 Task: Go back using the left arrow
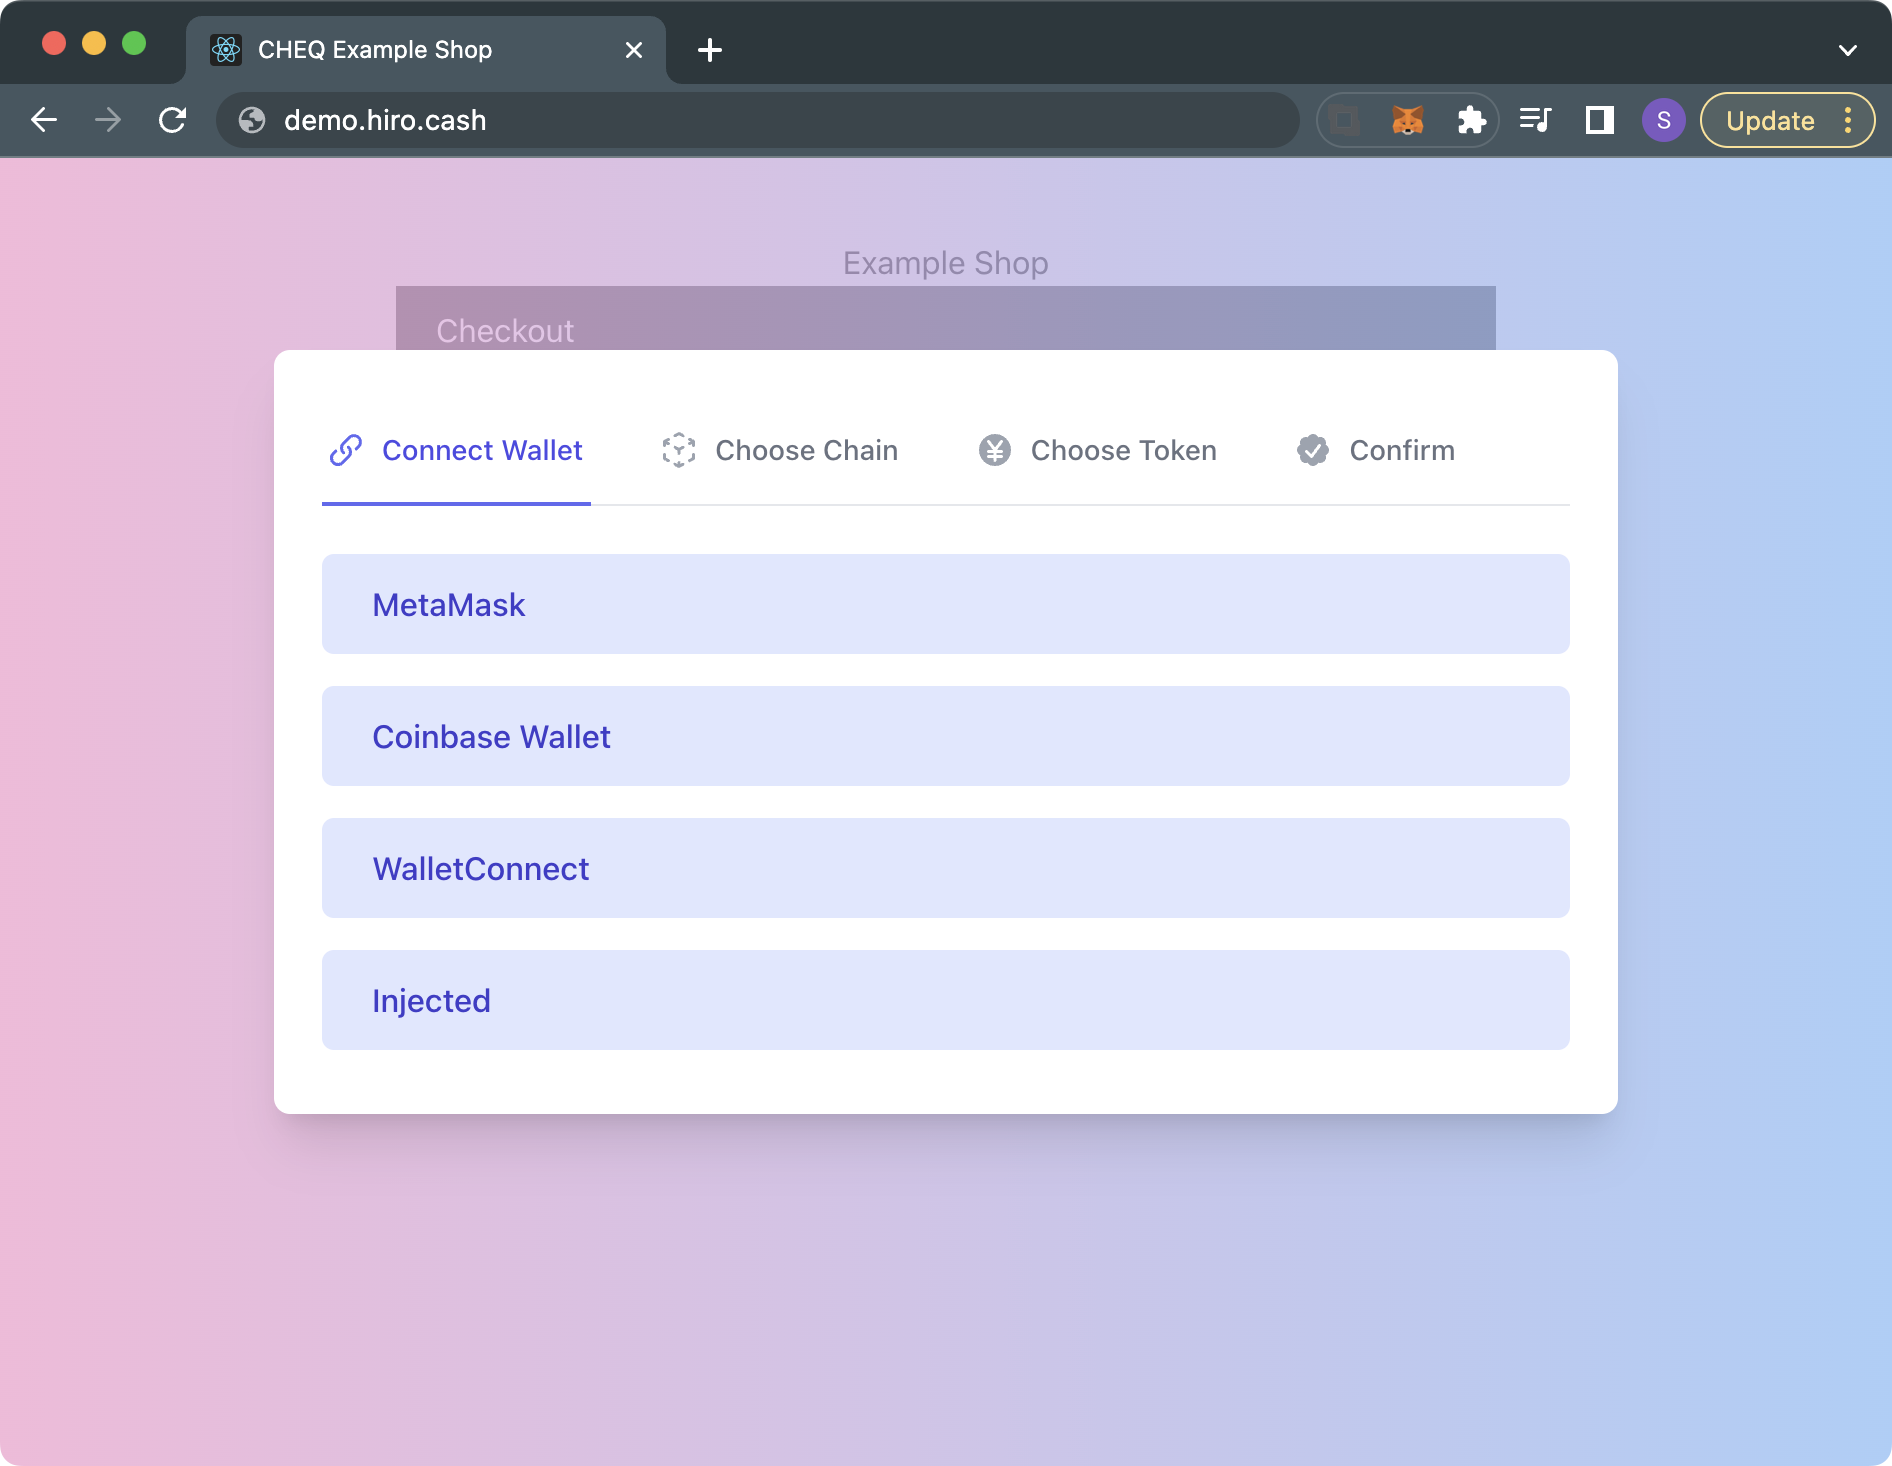[x=44, y=121]
